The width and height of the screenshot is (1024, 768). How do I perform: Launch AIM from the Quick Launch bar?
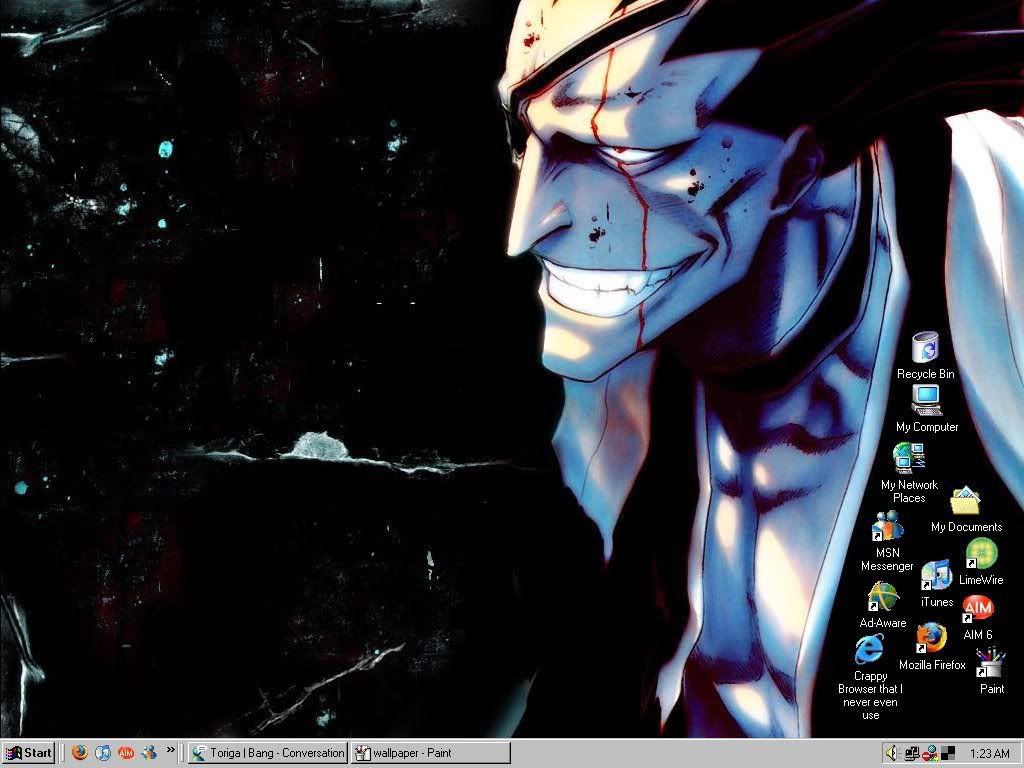[x=125, y=753]
